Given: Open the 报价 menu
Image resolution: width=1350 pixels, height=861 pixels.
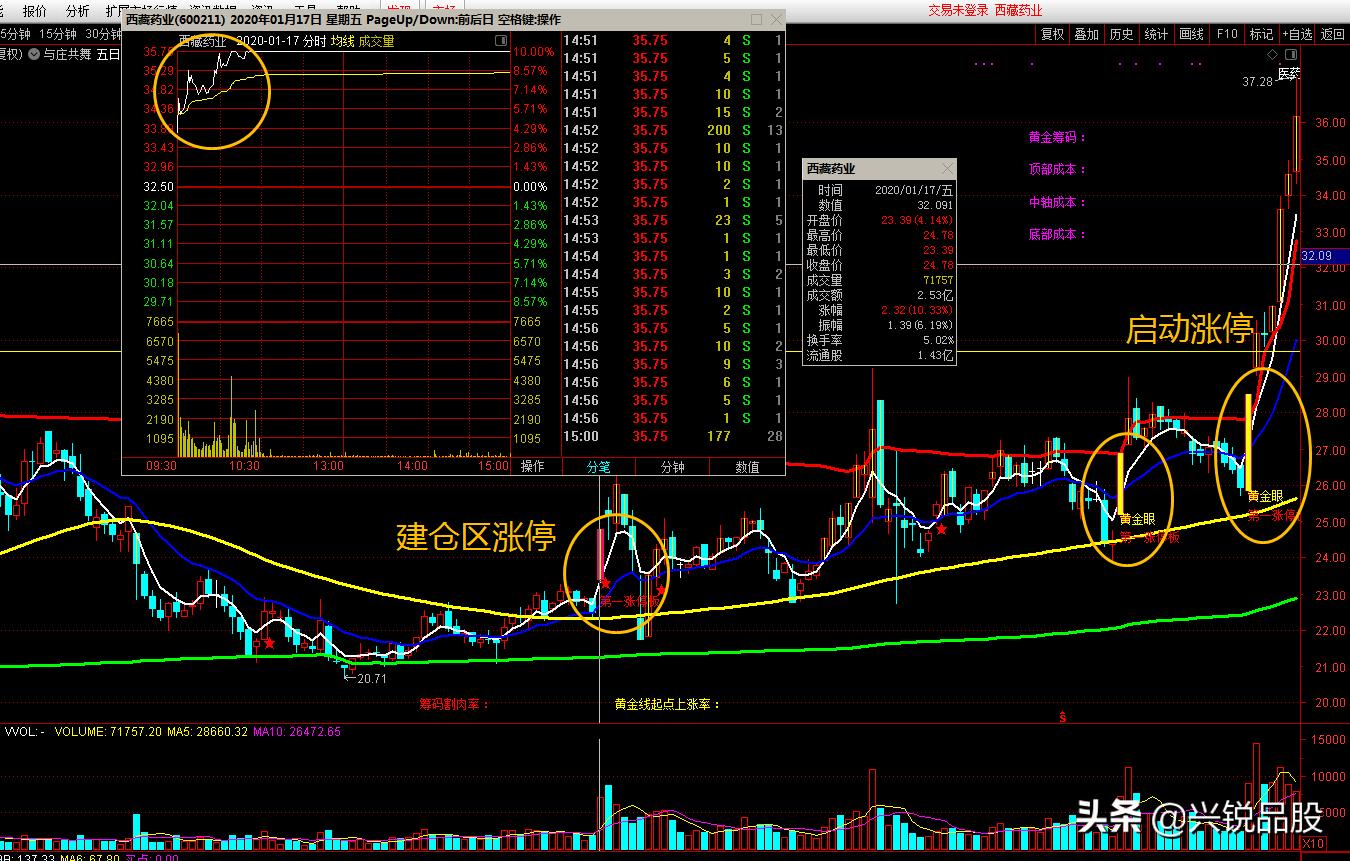Looking at the screenshot, I should [34, 10].
